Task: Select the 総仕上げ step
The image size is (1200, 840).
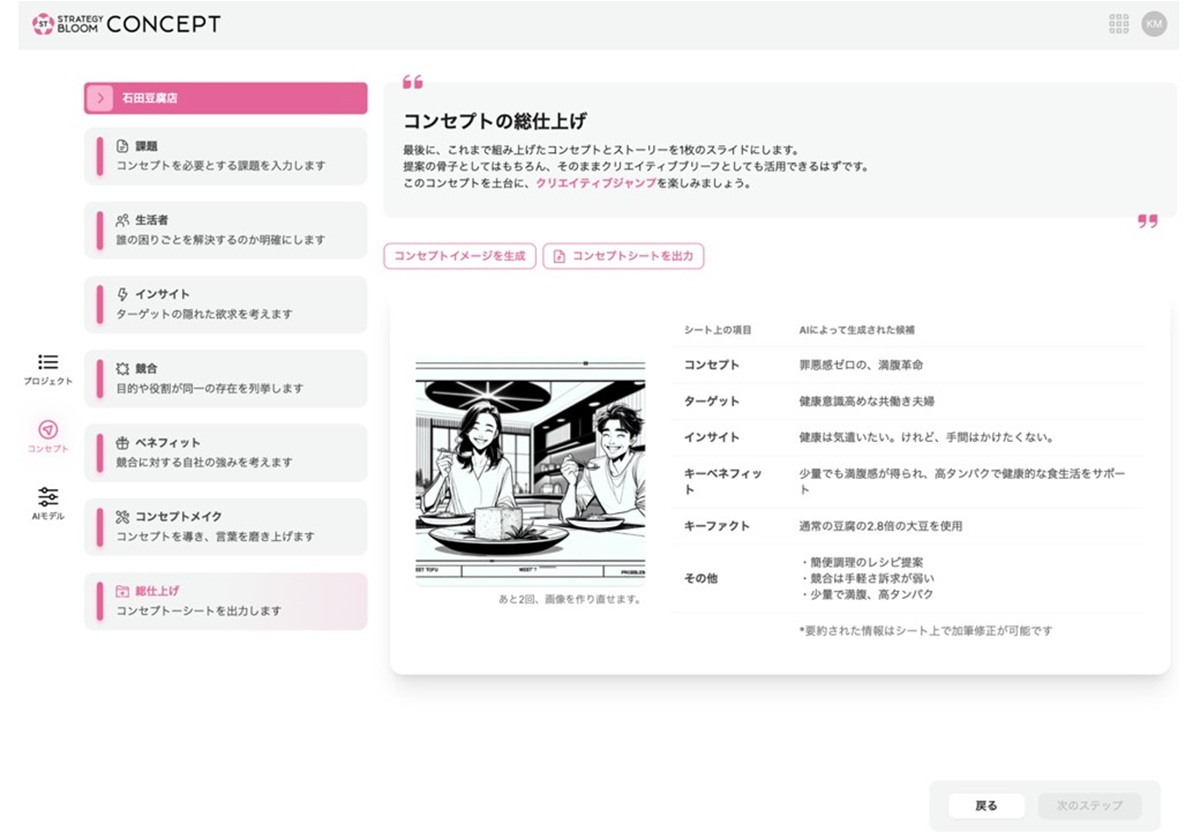Action: 225,601
